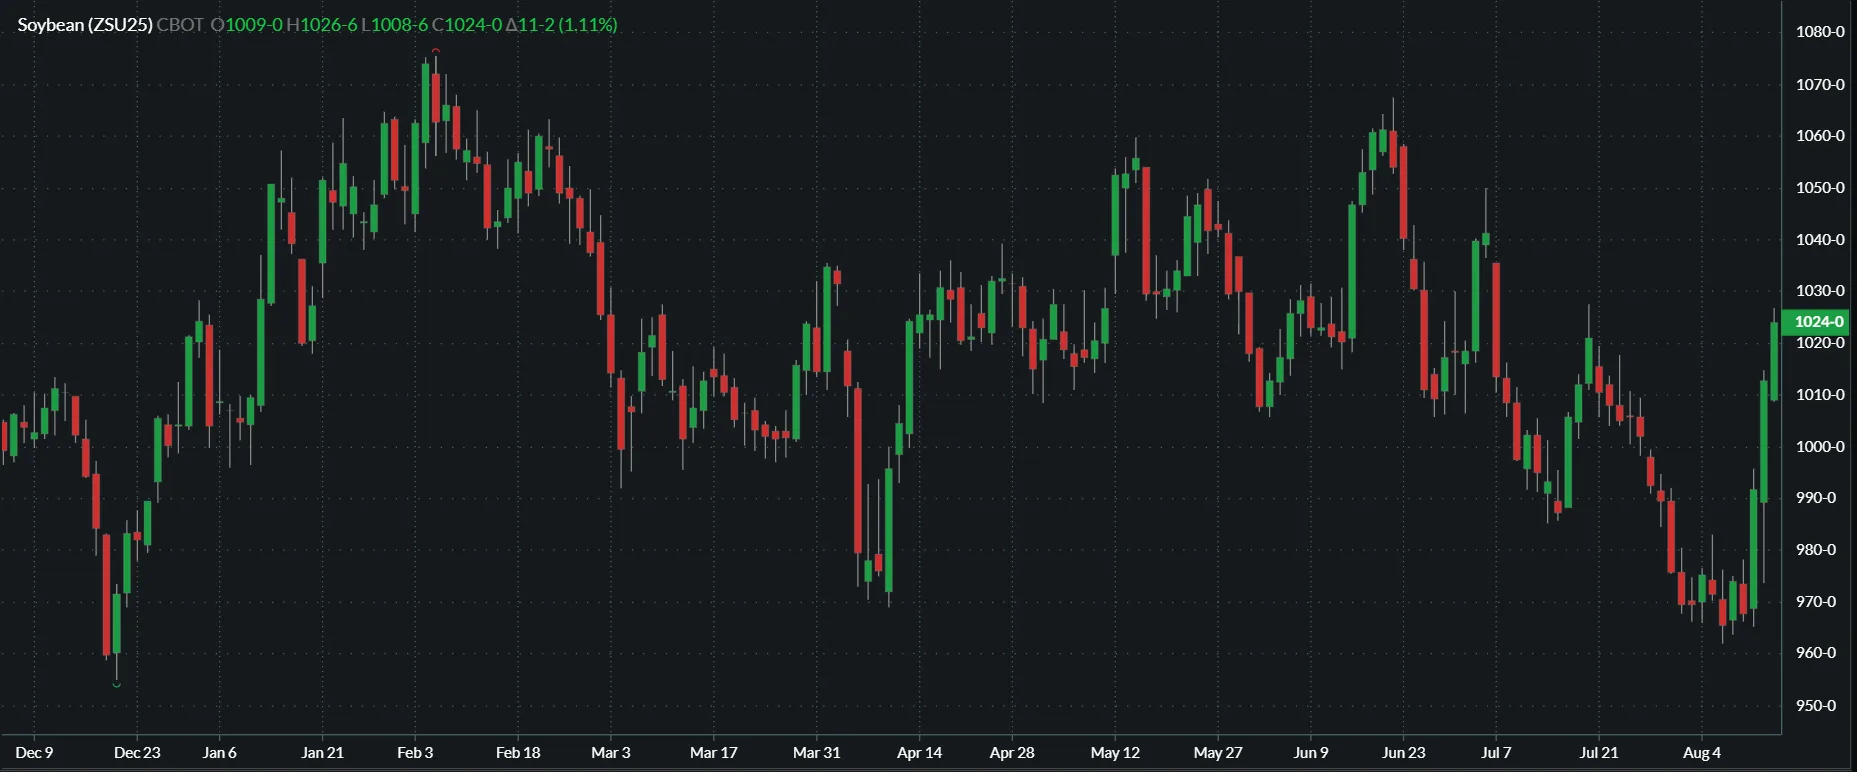Click the green 1024-0 current price tag

[1818, 321]
